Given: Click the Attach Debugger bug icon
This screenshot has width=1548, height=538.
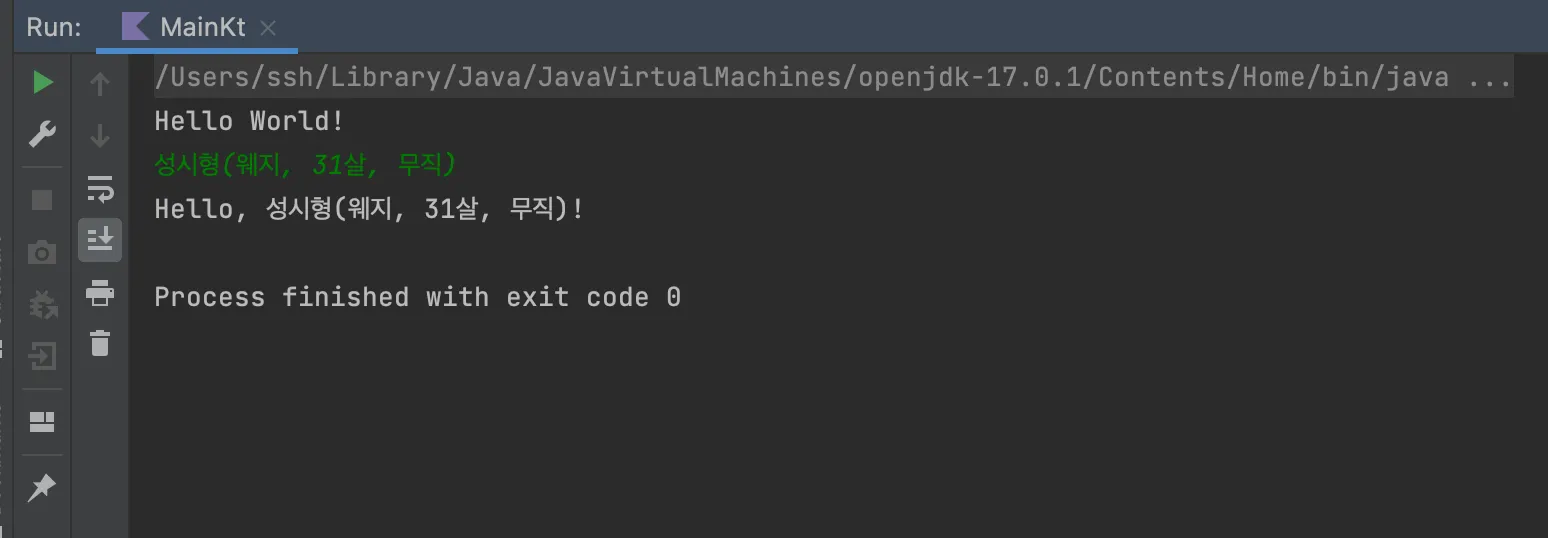Looking at the screenshot, I should pyautogui.click(x=42, y=304).
